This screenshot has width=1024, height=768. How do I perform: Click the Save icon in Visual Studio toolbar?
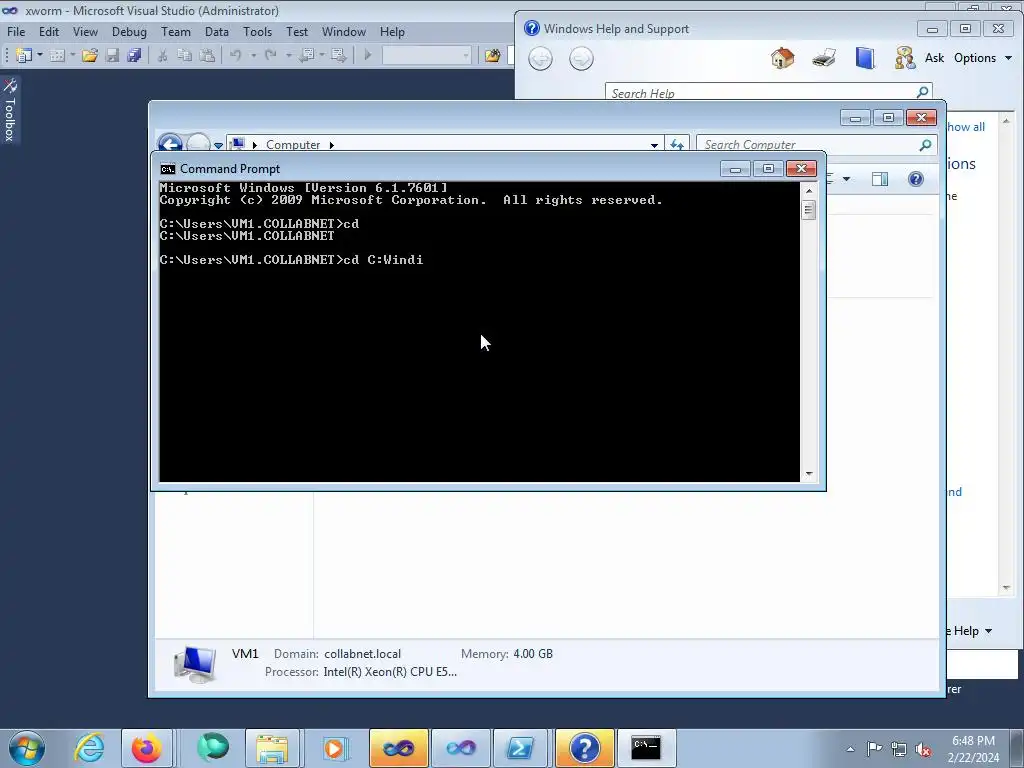[x=112, y=56]
